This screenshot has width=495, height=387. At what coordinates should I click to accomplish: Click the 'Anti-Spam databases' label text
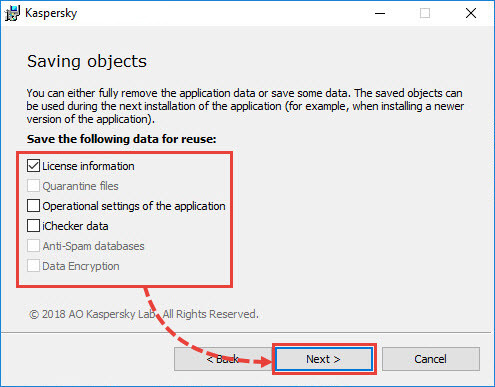click(93, 246)
